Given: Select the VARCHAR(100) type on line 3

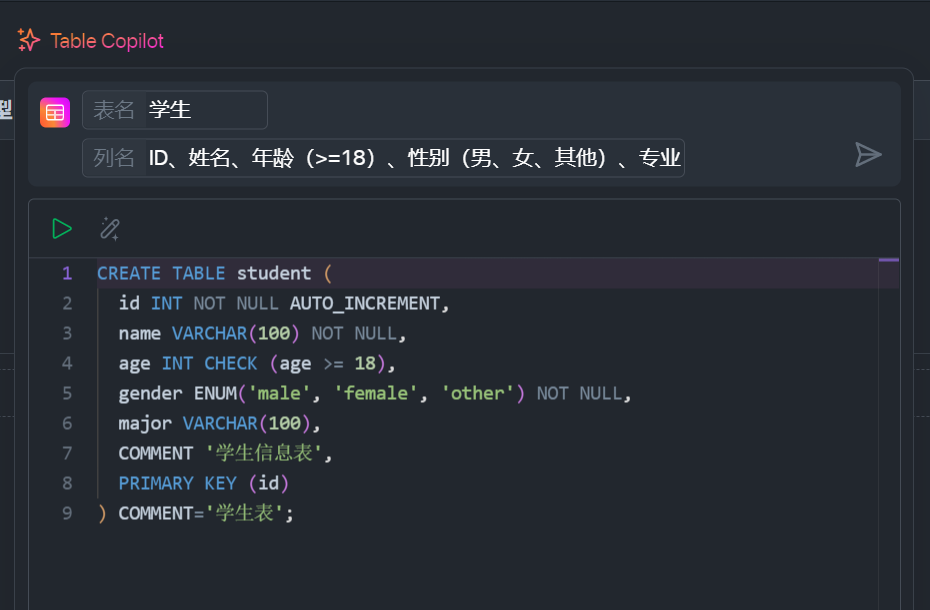Looking at the screenshot, I should pos(237,333).
